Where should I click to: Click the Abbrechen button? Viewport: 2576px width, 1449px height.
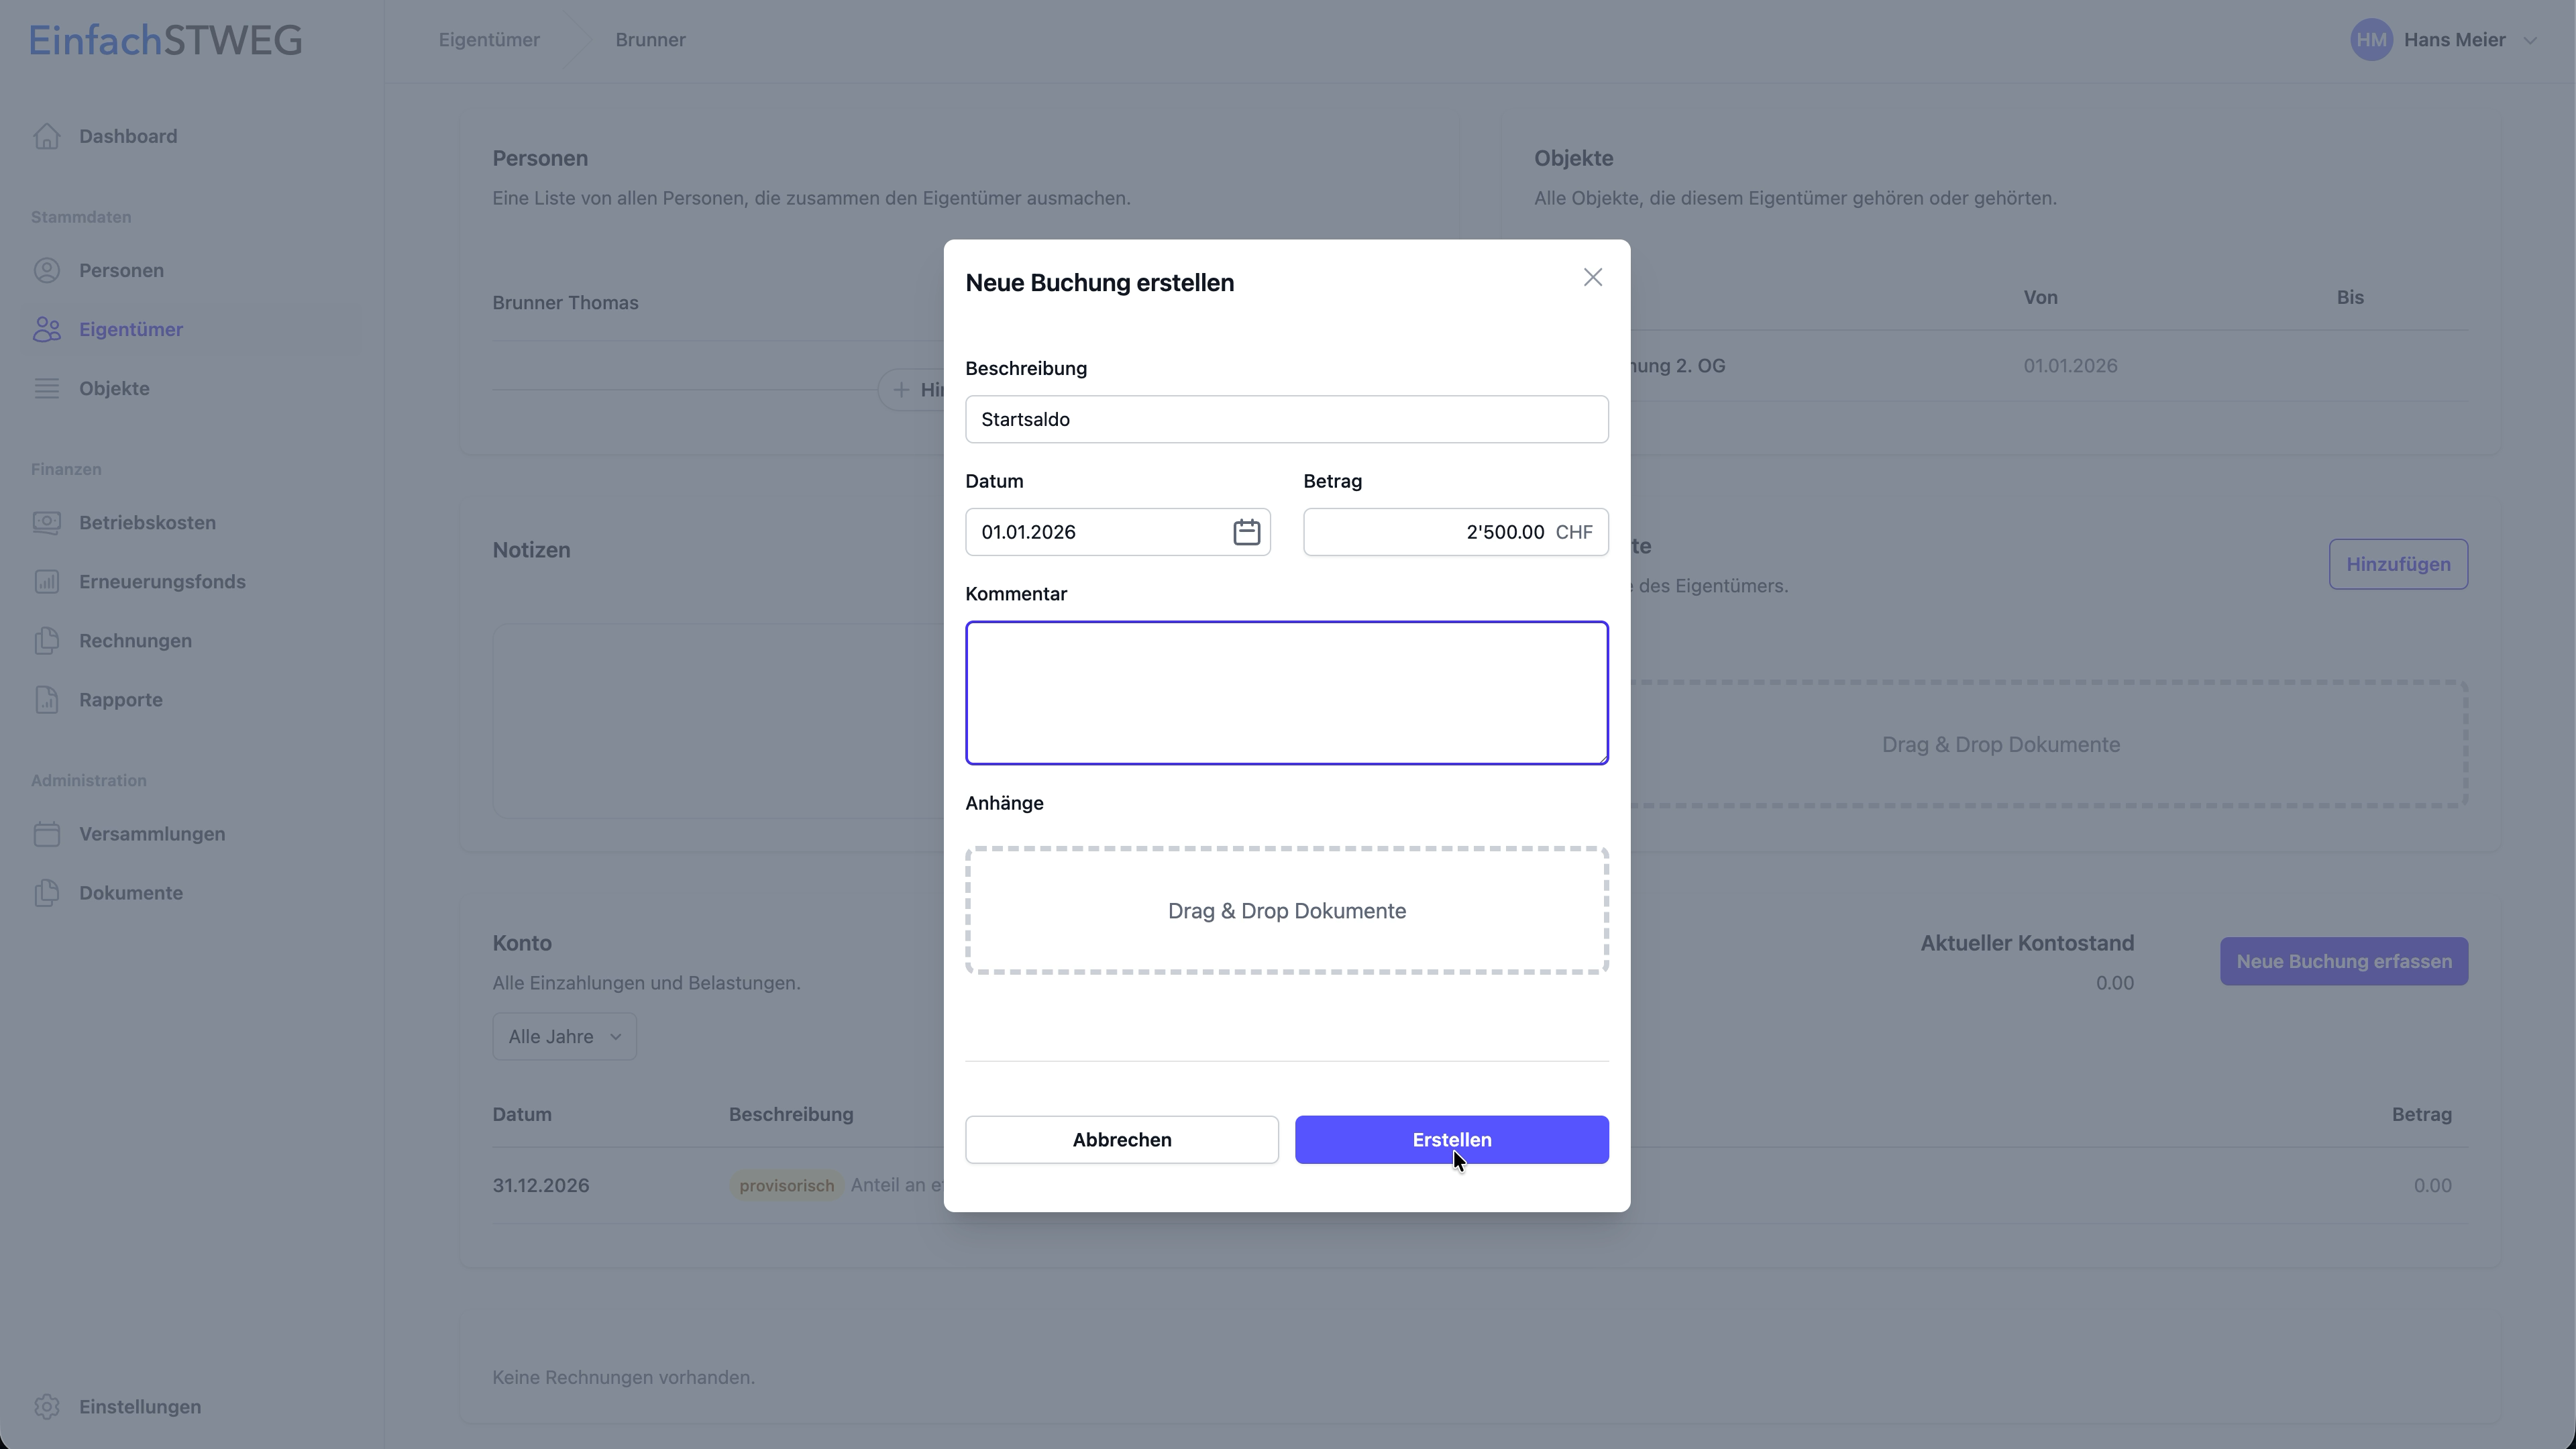pyautogui.click(x=1121, y=1140)
